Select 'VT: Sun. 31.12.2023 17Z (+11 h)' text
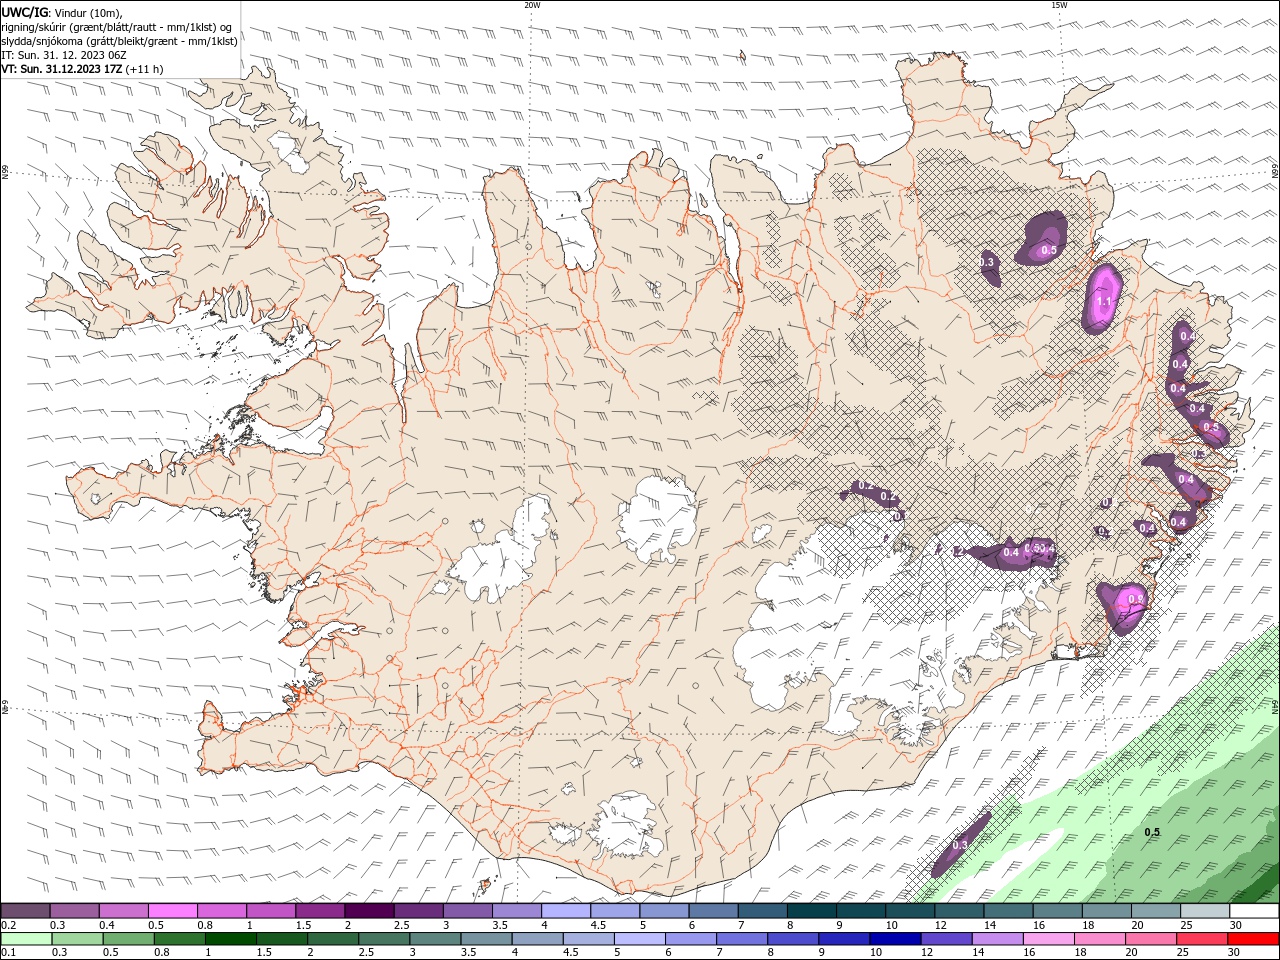The width and height of the screenshot is (1280, 960). point(82,69)
